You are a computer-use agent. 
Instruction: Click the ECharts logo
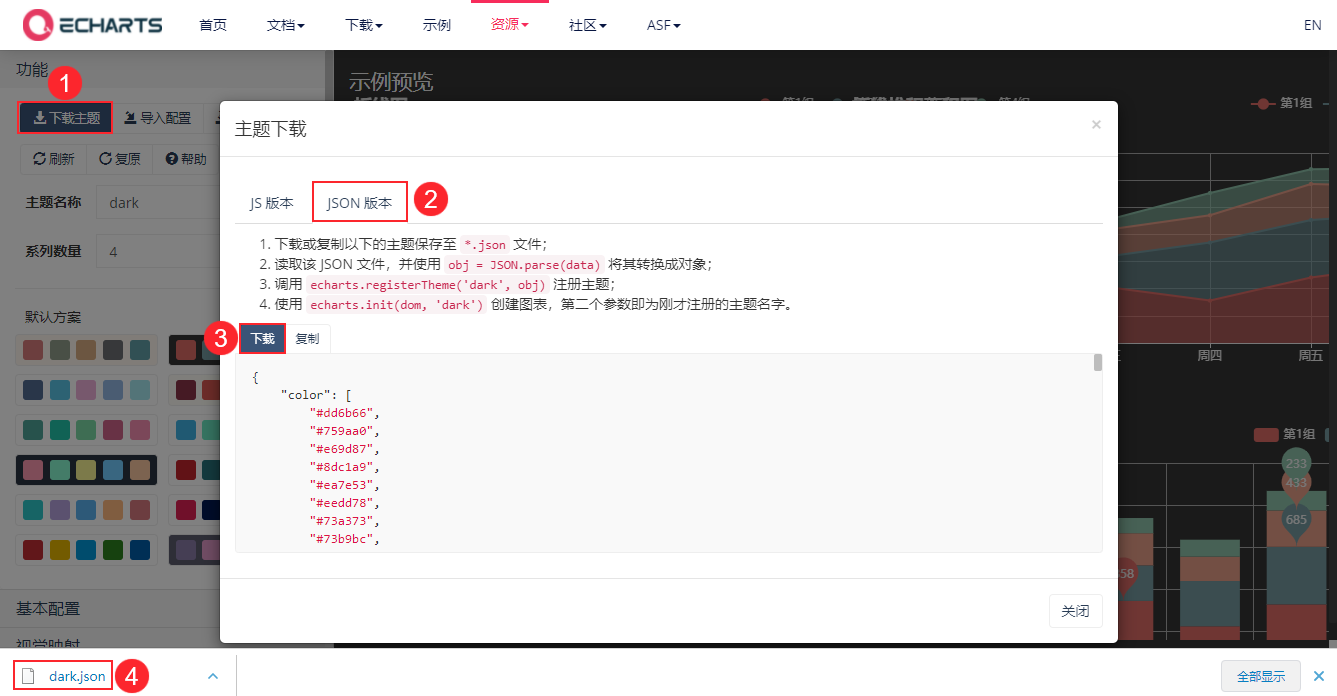pyautogui.click(x=93, y=24)
